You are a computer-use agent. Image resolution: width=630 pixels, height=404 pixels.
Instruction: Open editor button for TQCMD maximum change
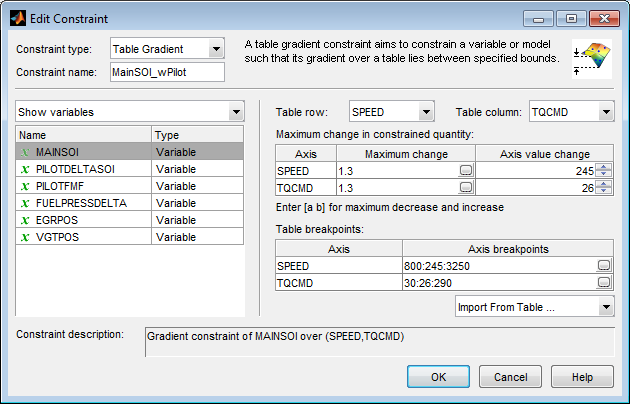tap(466, 187)
